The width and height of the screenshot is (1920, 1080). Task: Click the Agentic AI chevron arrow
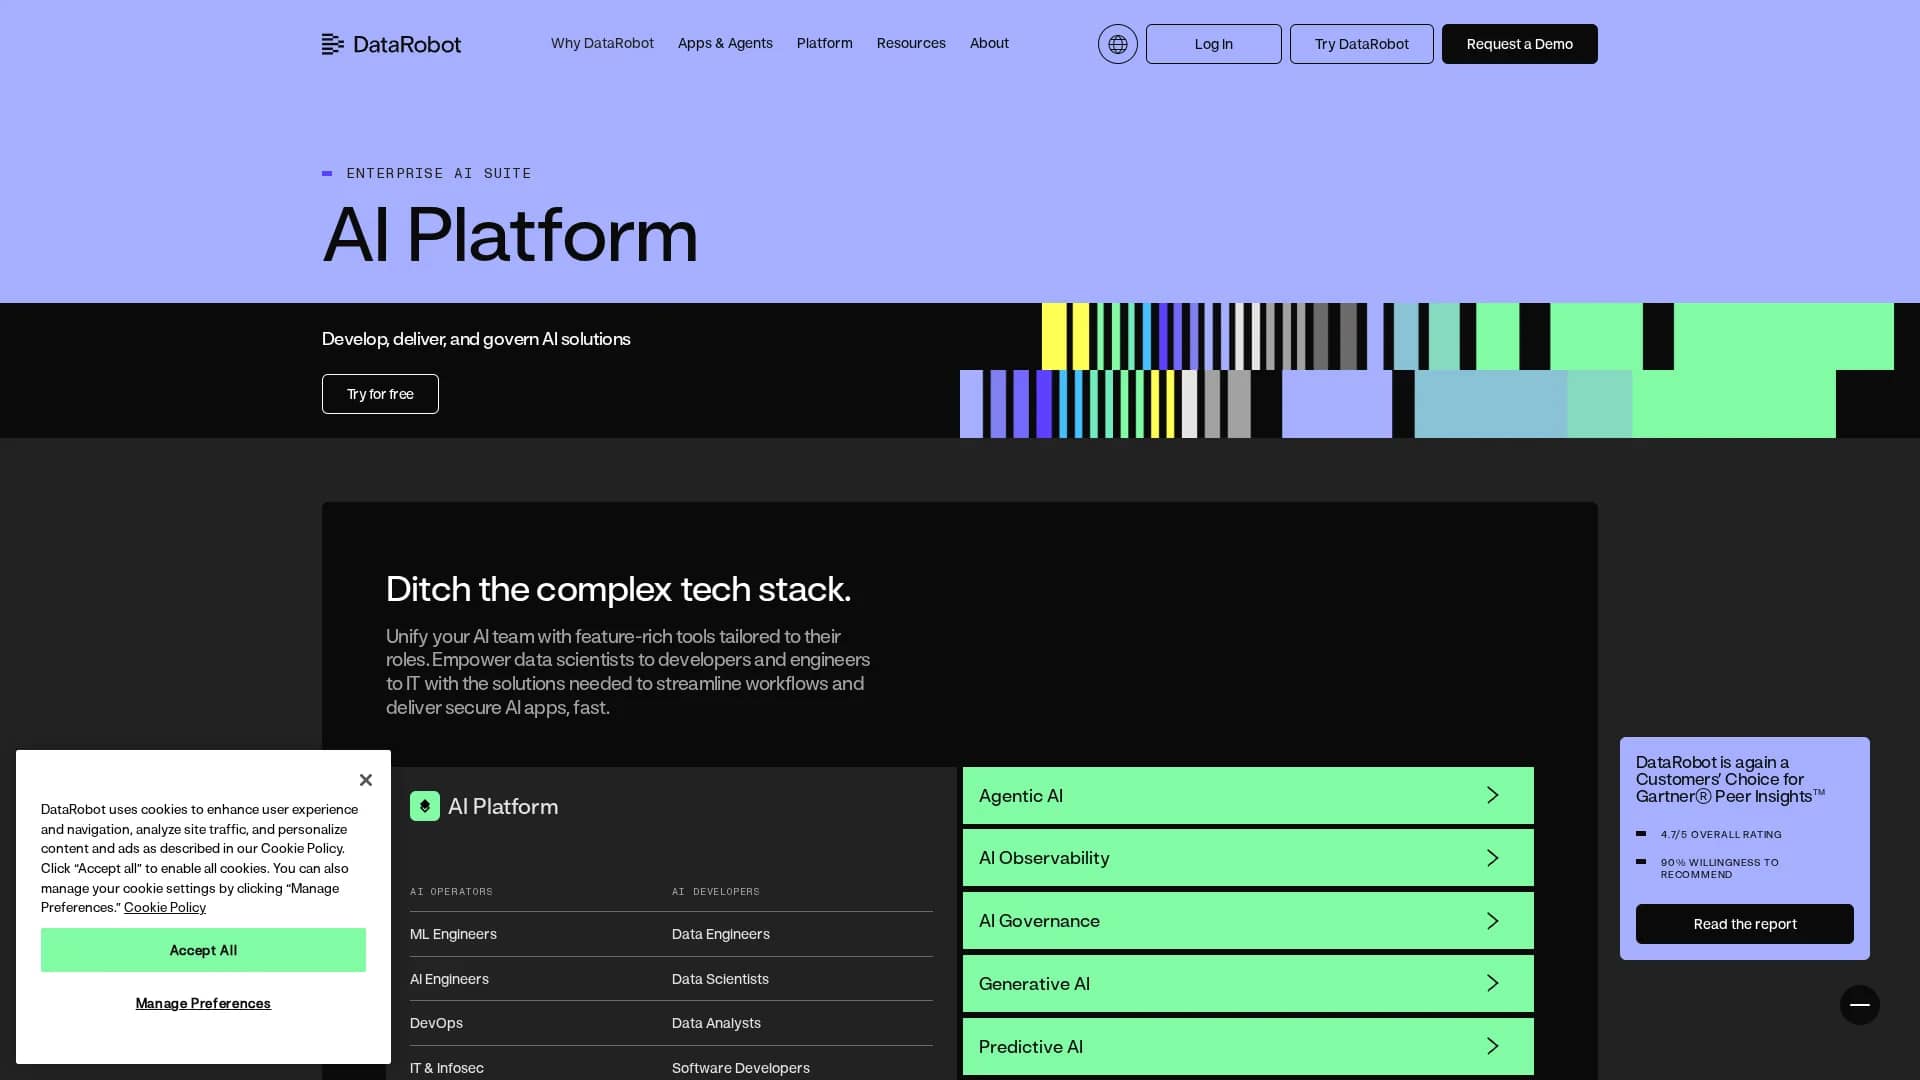click(x=1493, y=795)
